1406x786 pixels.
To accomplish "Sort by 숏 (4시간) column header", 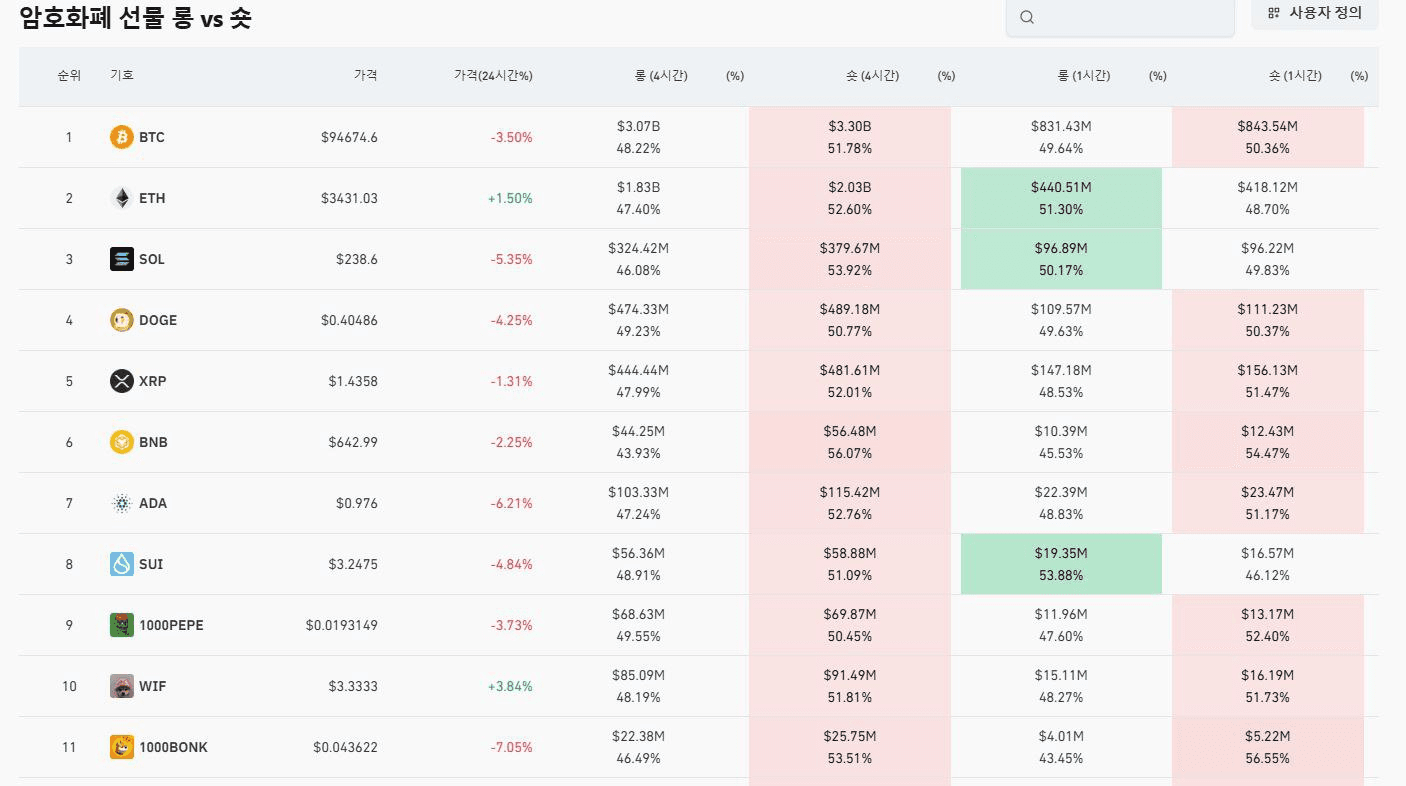I will tap(872, 75).
